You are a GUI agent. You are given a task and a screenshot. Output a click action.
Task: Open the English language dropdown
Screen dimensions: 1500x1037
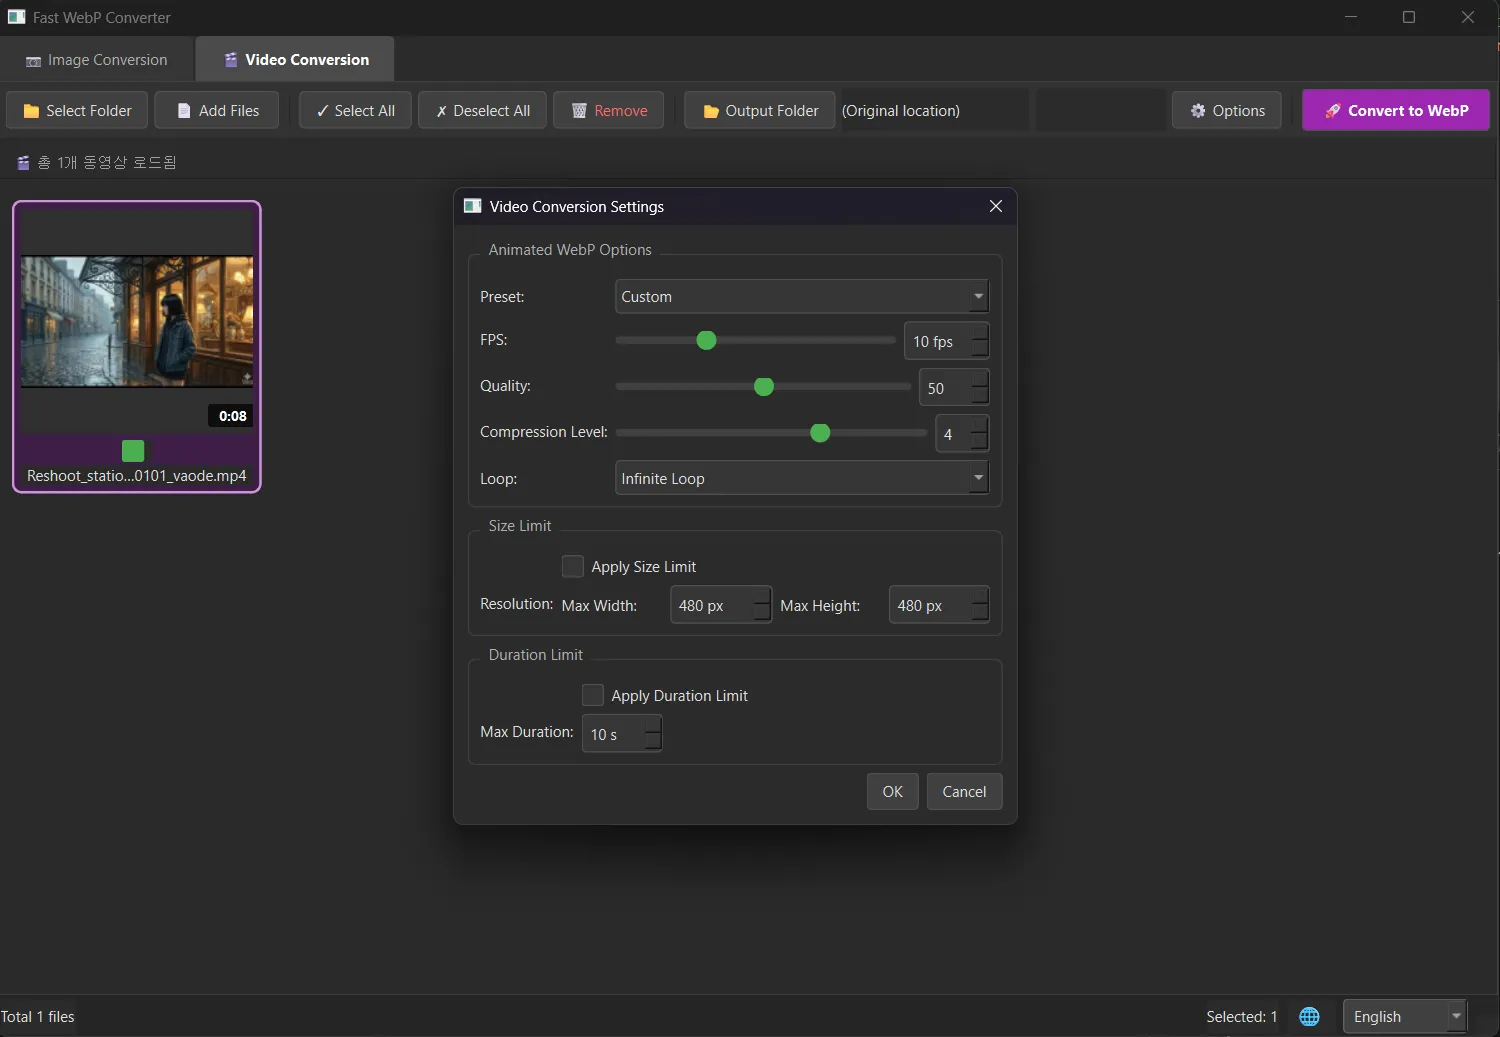click(1404, 1016)
